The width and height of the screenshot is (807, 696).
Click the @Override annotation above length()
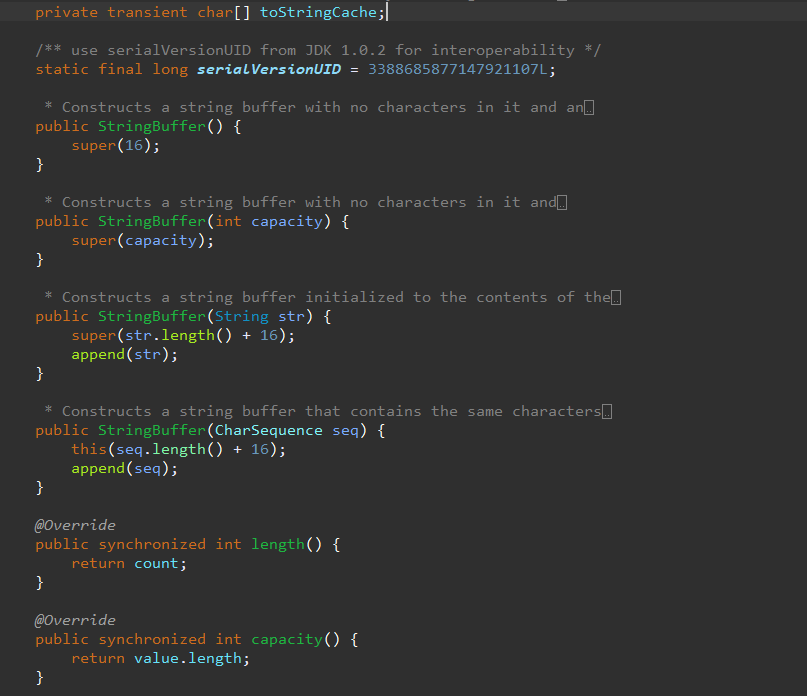[x=75, y=526]
